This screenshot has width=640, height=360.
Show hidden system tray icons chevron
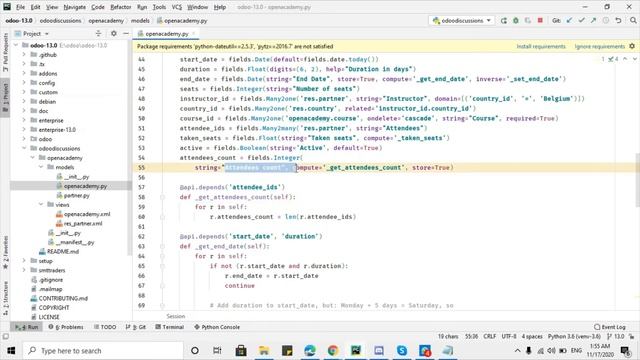517,351
